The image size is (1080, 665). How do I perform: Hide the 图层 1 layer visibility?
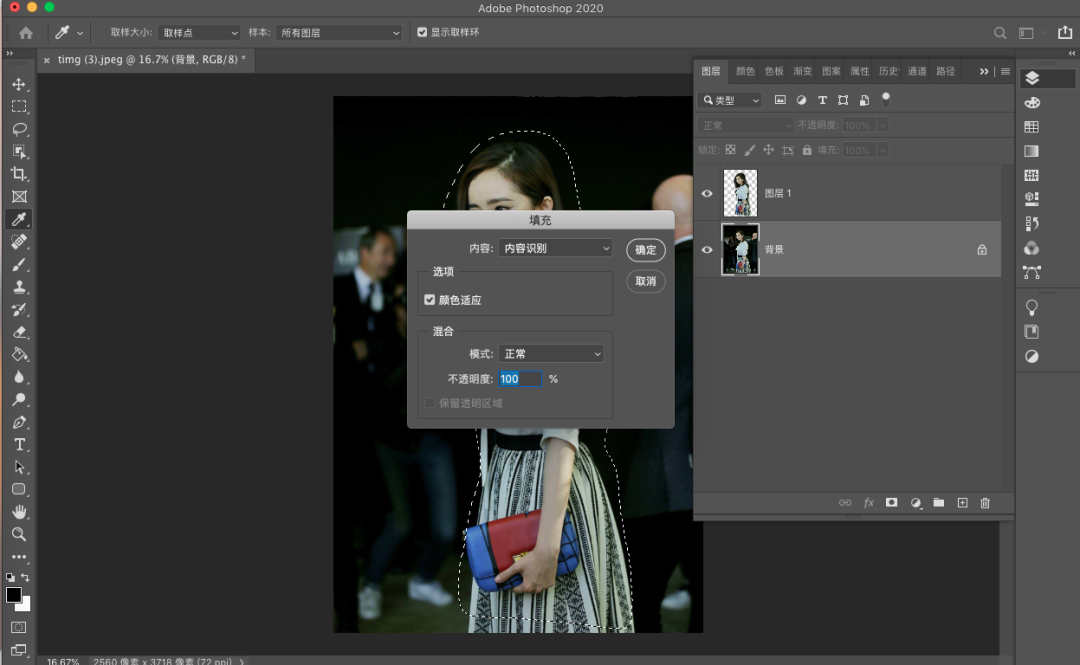(707, 194)
